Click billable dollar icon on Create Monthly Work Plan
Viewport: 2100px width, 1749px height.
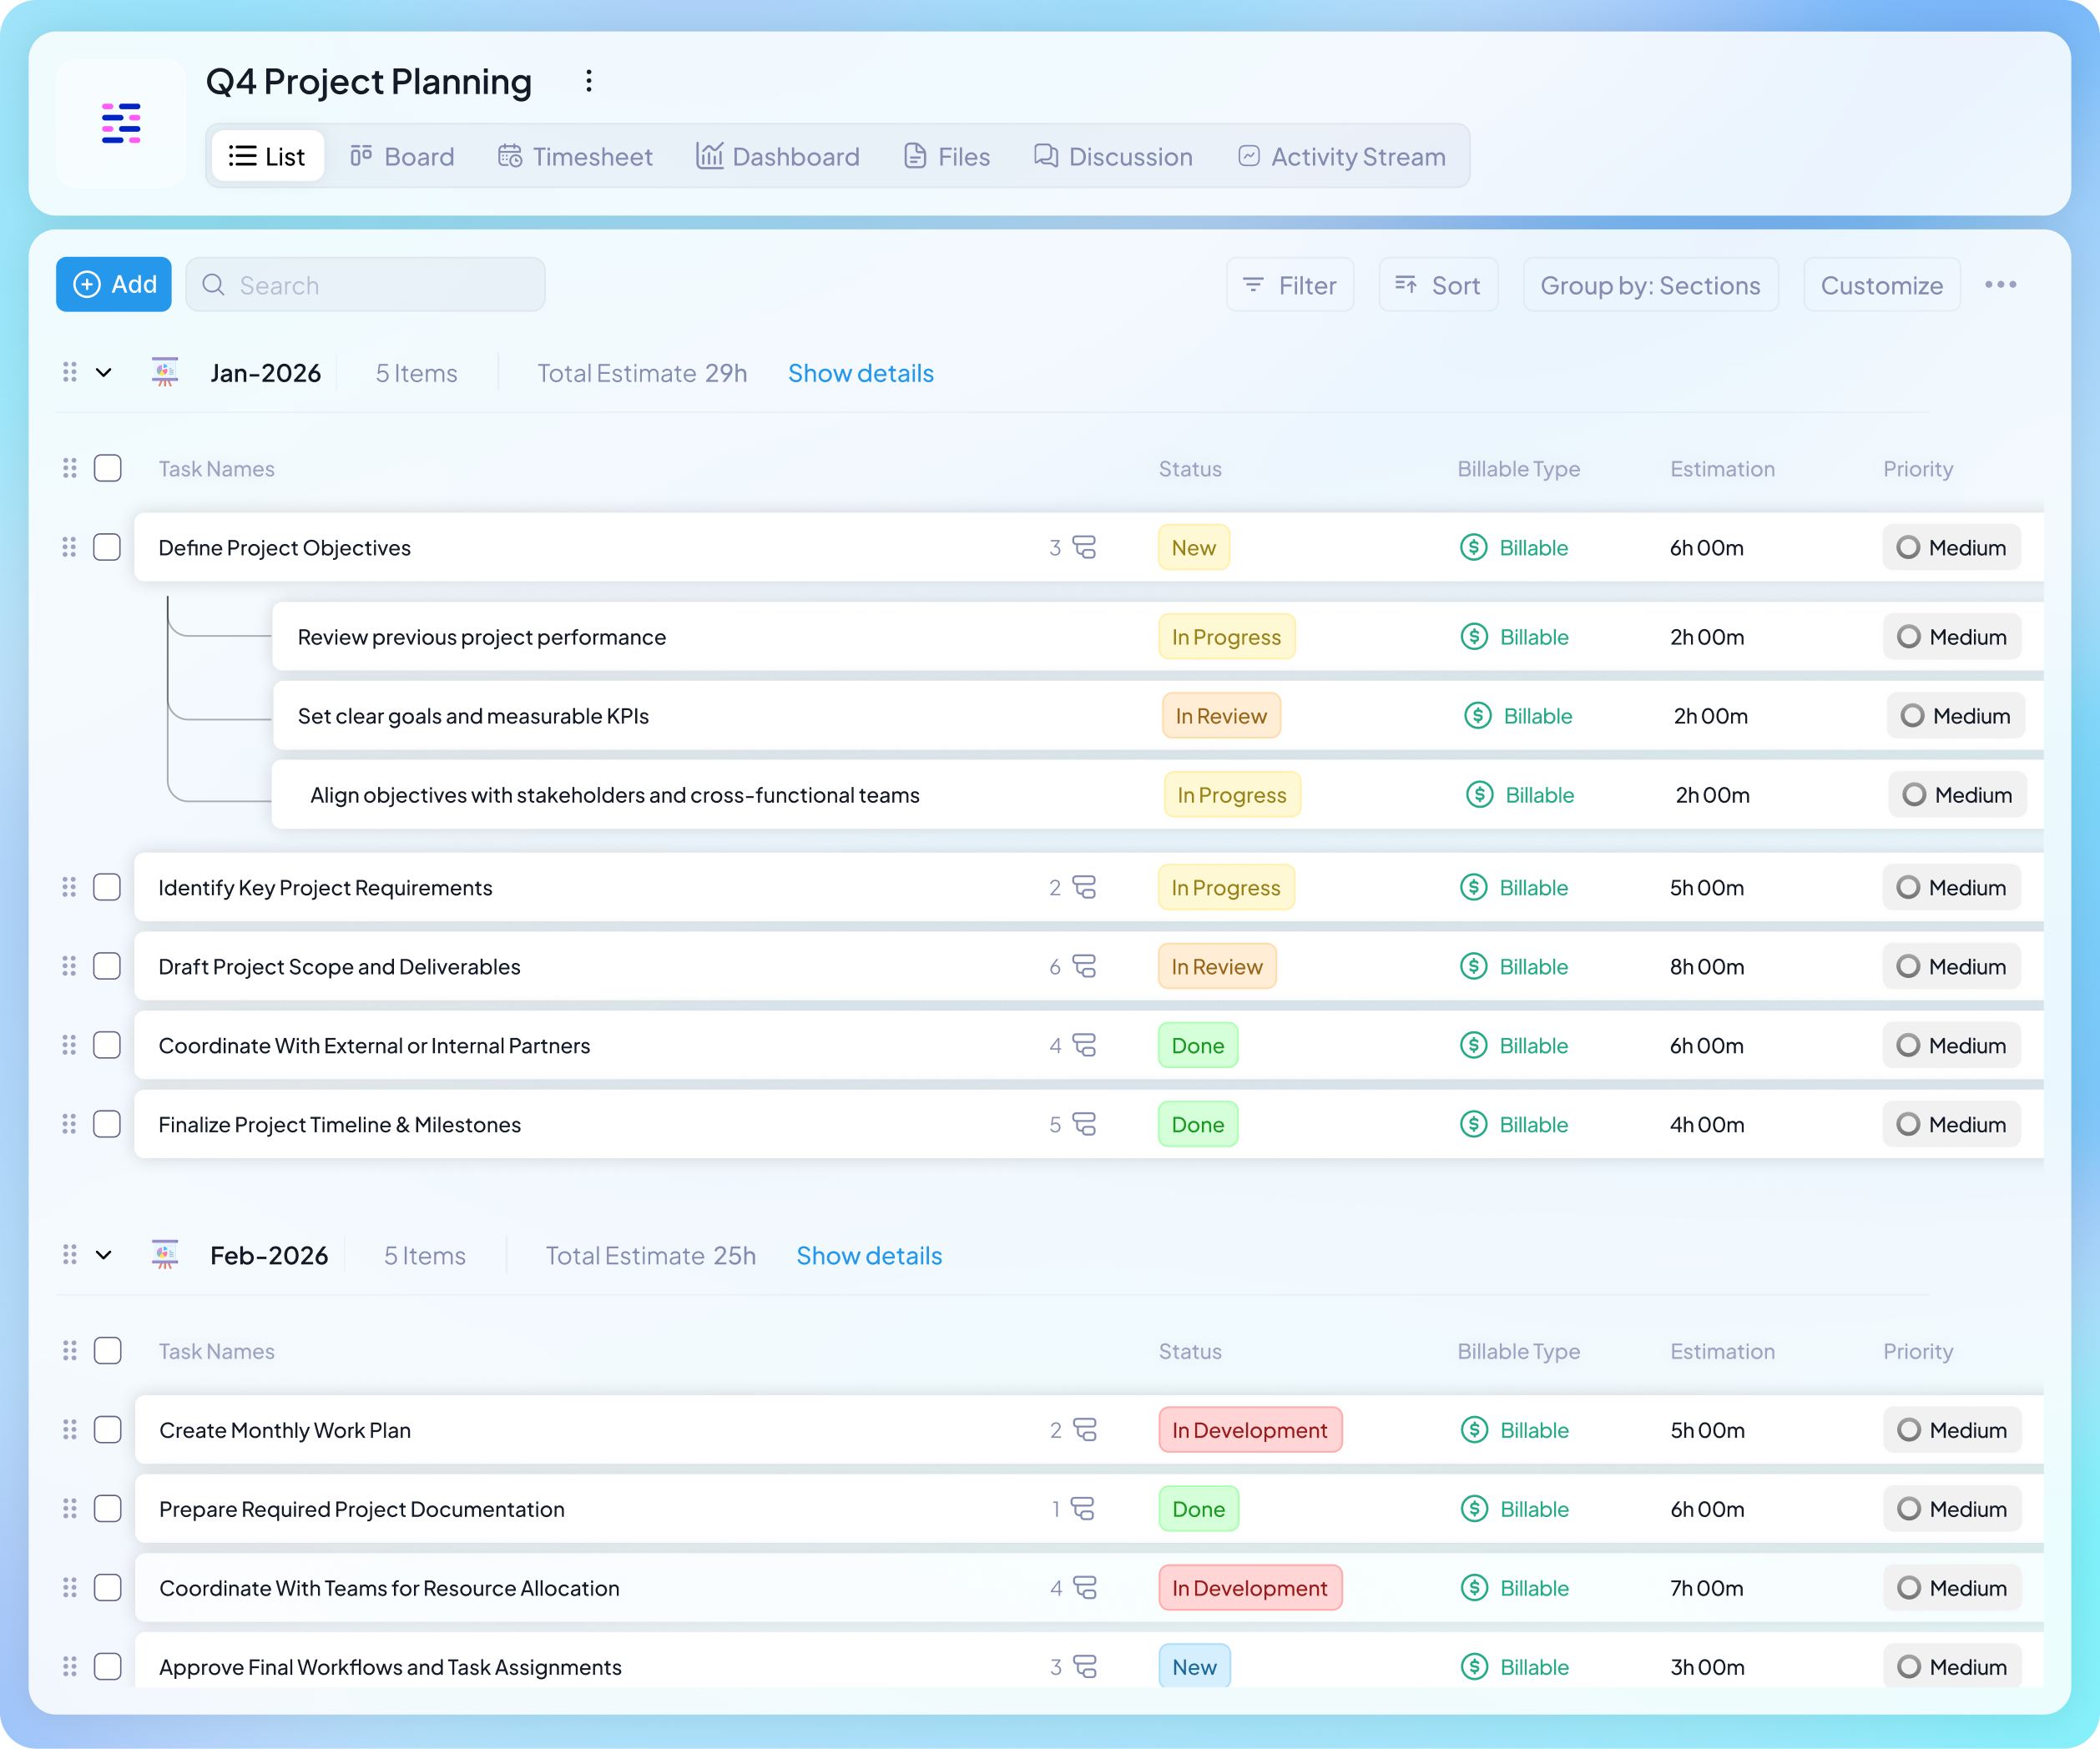[x=1474, y=1430]
